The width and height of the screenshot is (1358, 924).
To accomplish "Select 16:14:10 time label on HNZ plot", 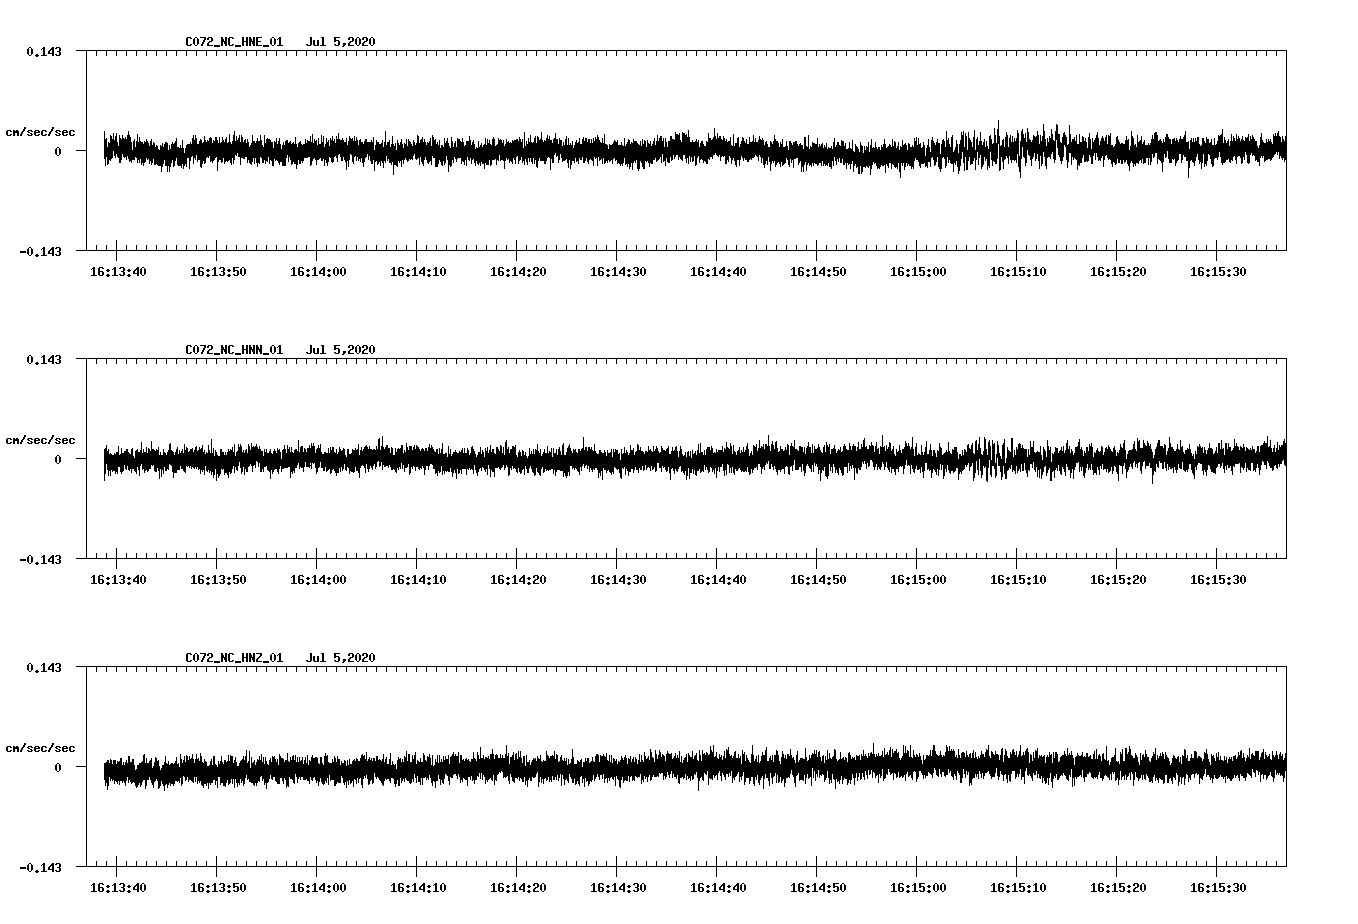I will pos(418,888).
